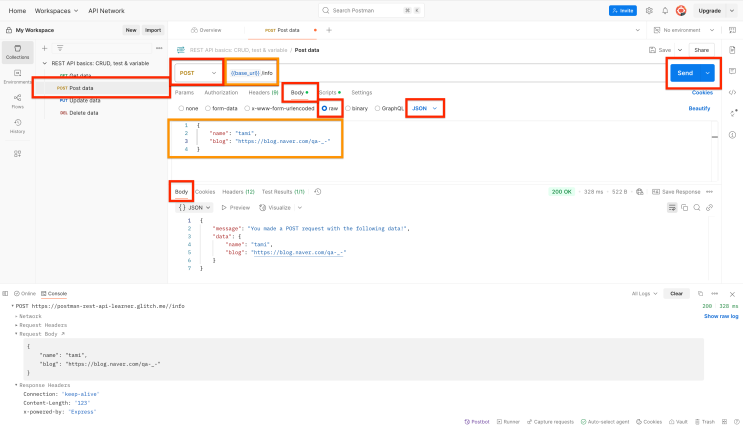Click the user avatar icon
Screen dimensions: 743x427
(x=681, y=10)
